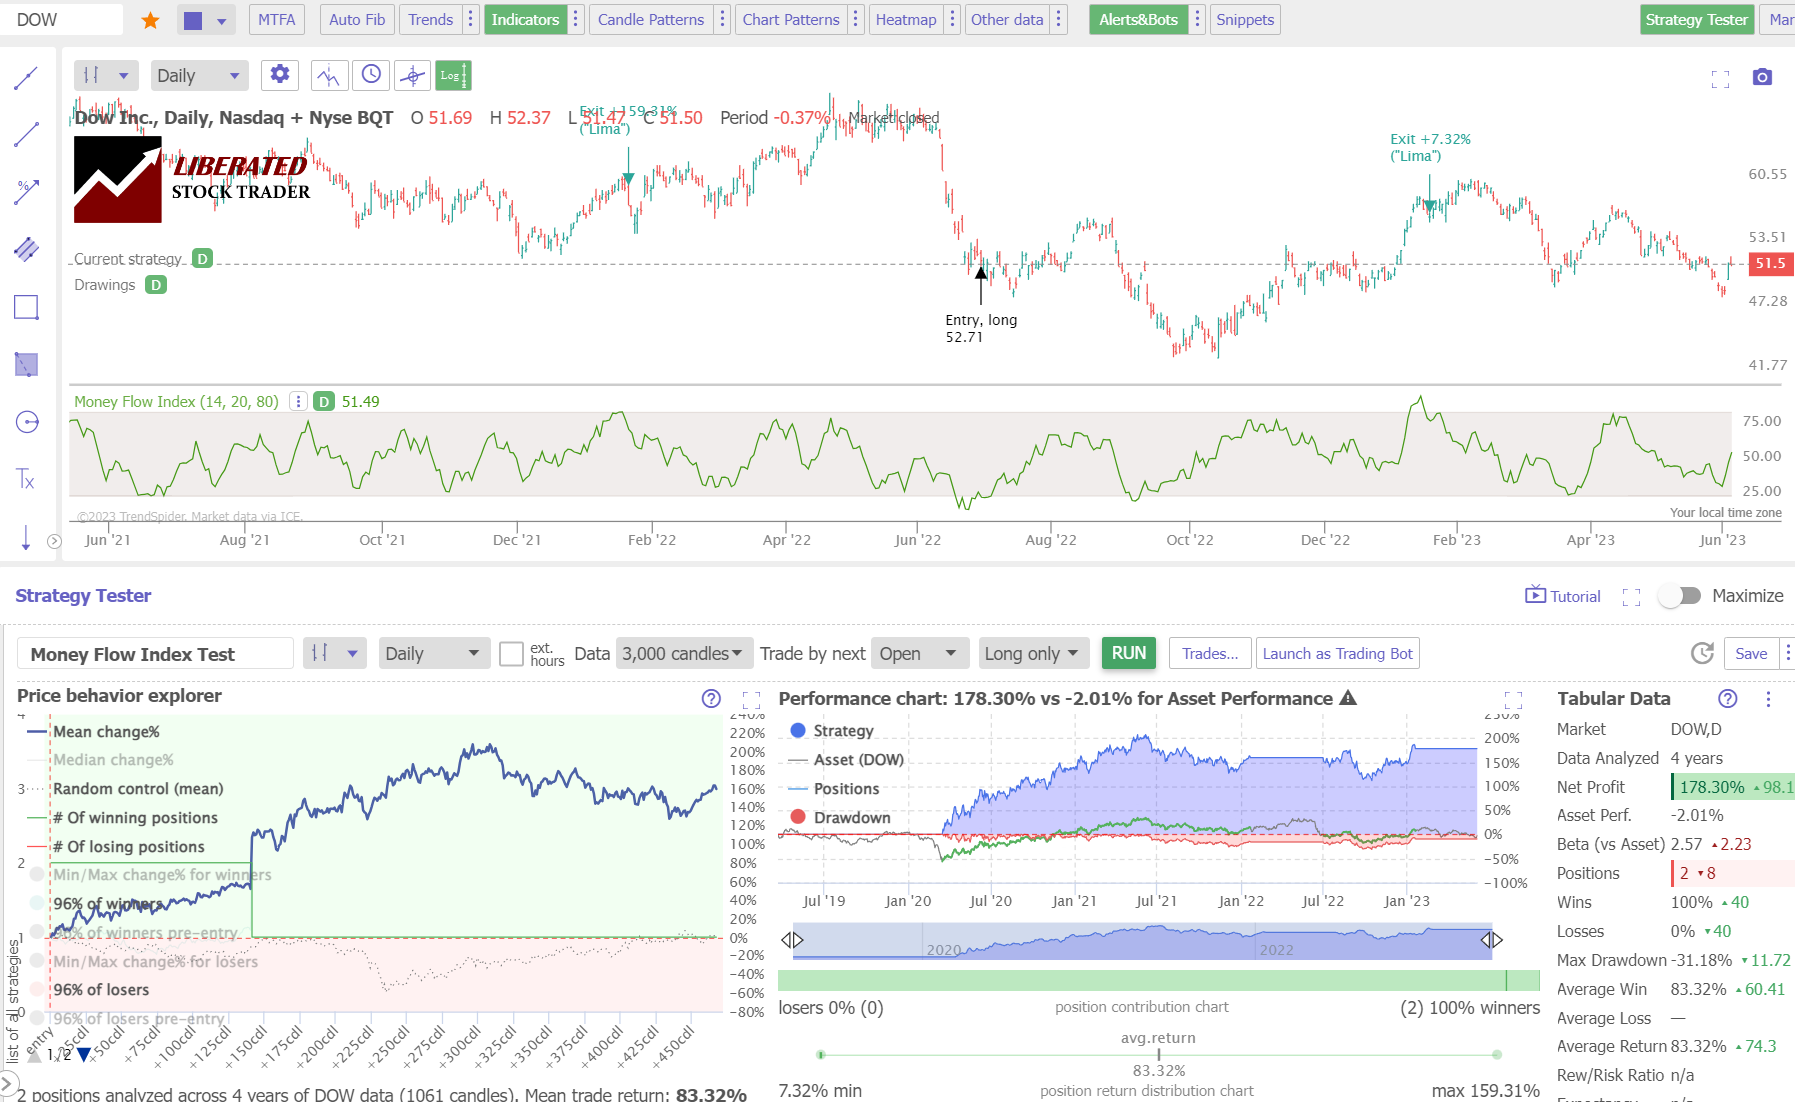The height and width of the screenshot is (1102, 1795).
Task: Expand the 3,000 candles data dropdown
Action: click(x=683, y=653)
